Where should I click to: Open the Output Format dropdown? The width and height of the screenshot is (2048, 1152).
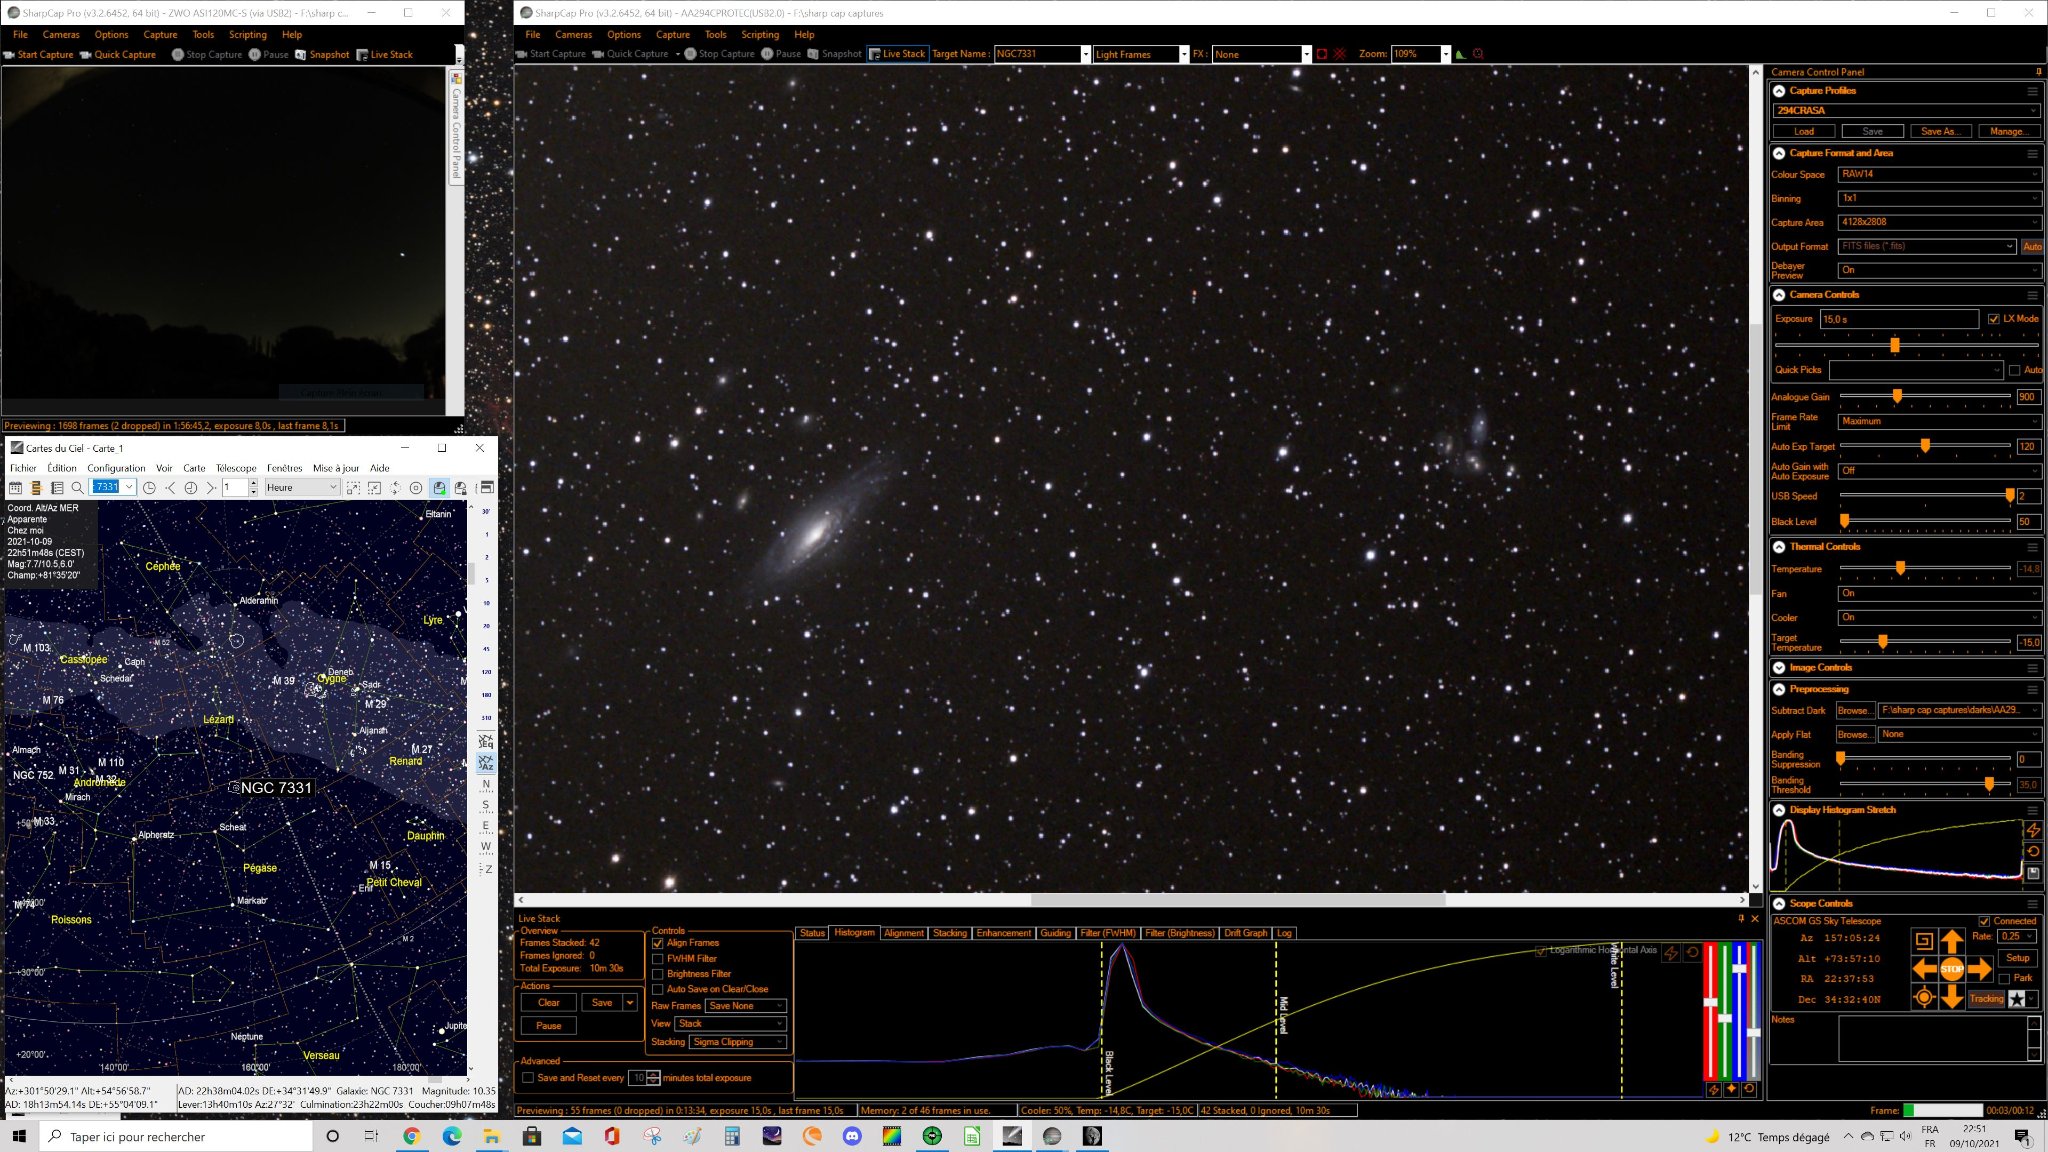click(x=1927, y=246)
